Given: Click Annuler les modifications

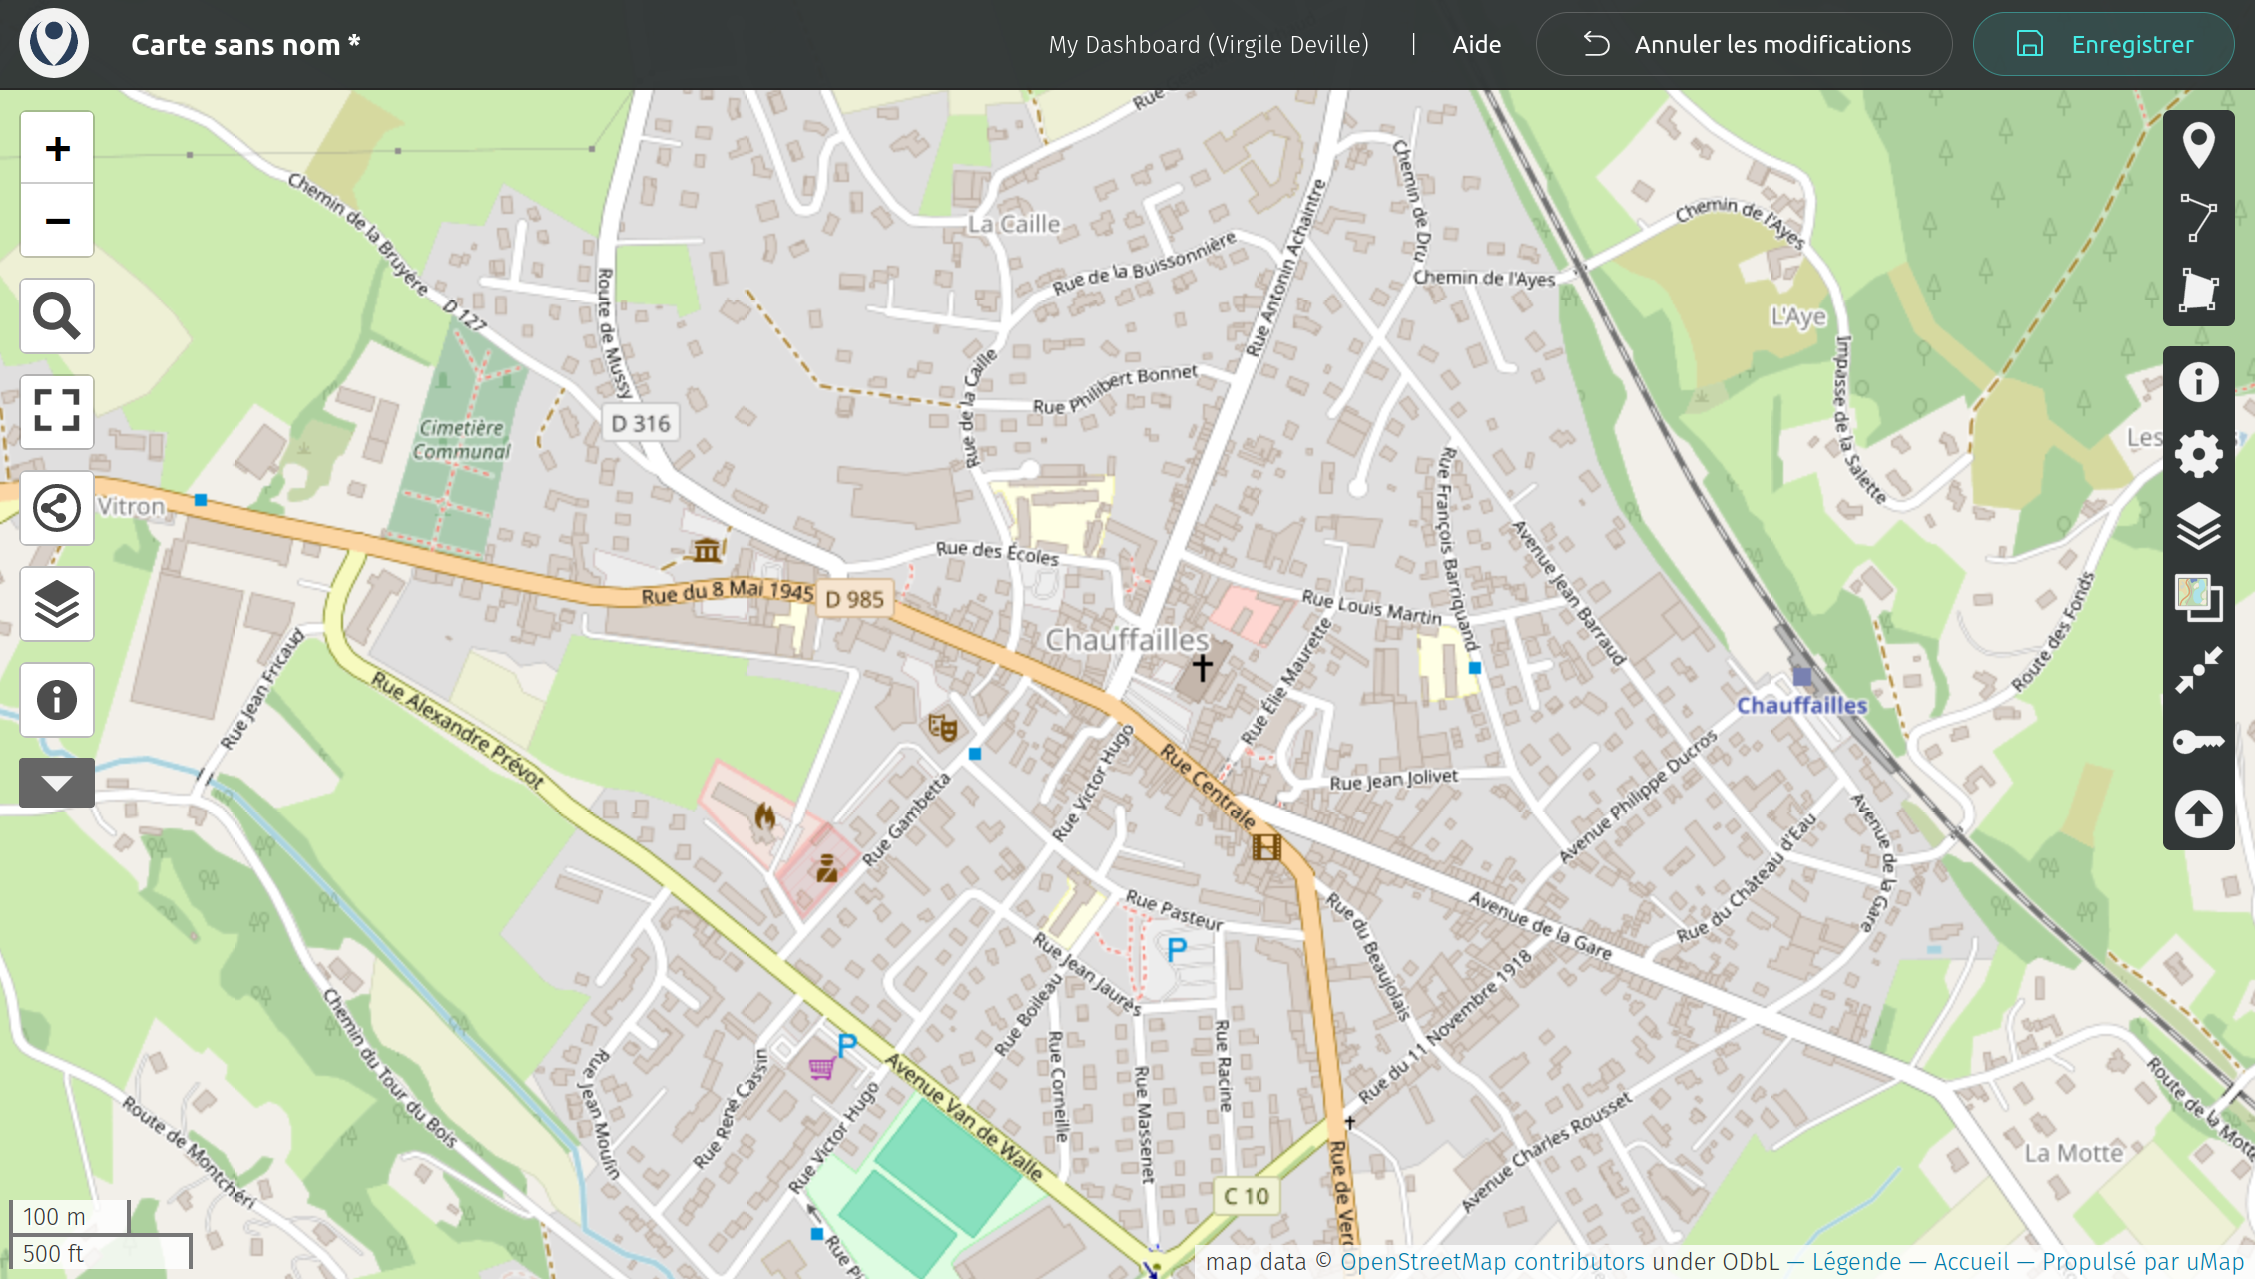Looking at the screenshot, I should coord(1744,44).
